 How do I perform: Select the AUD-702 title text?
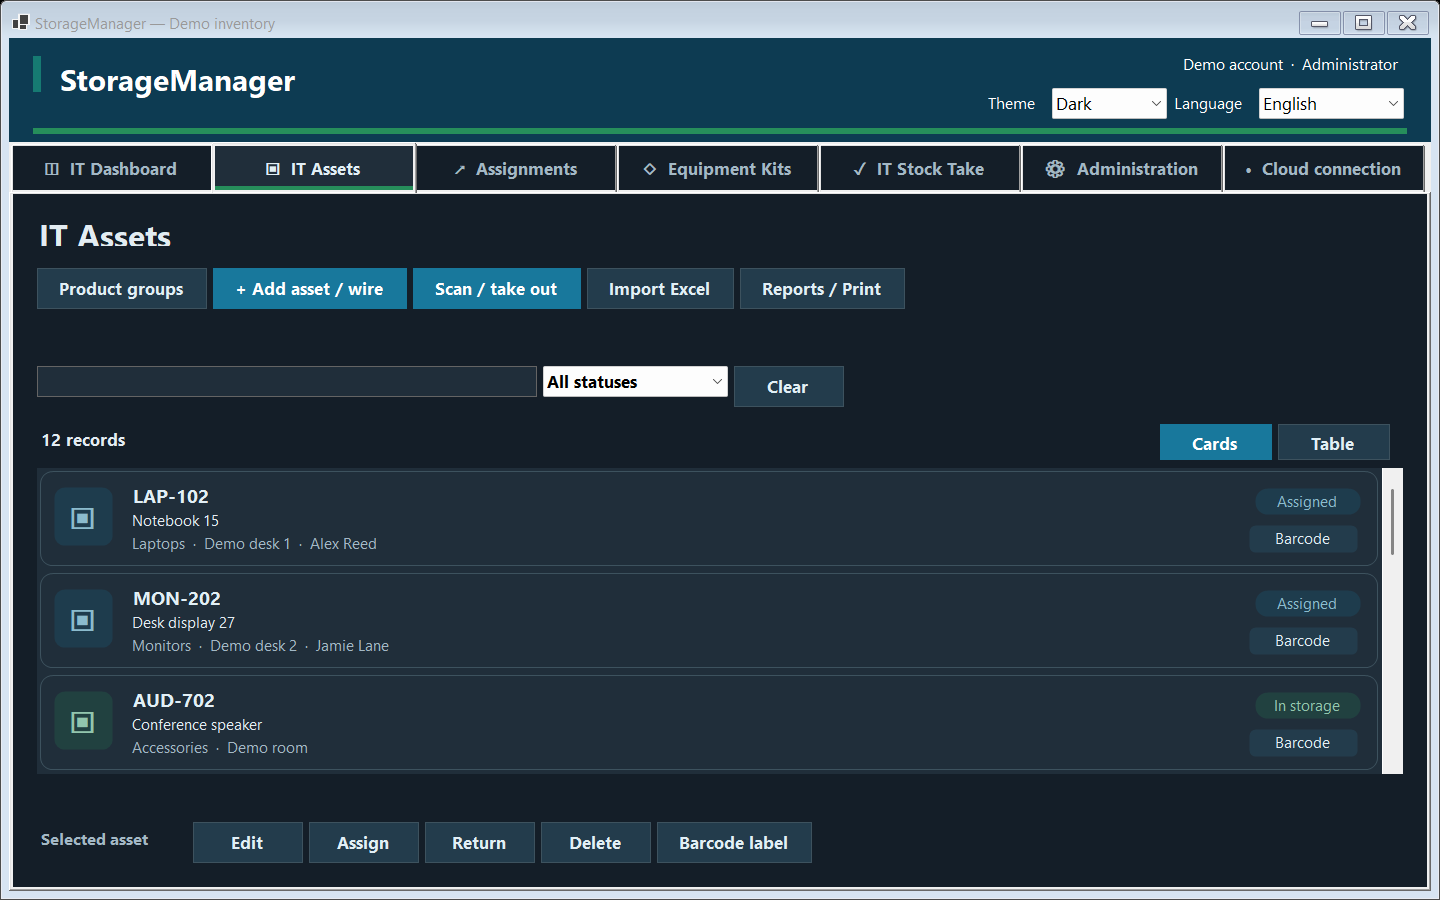(x=174, y=701)
